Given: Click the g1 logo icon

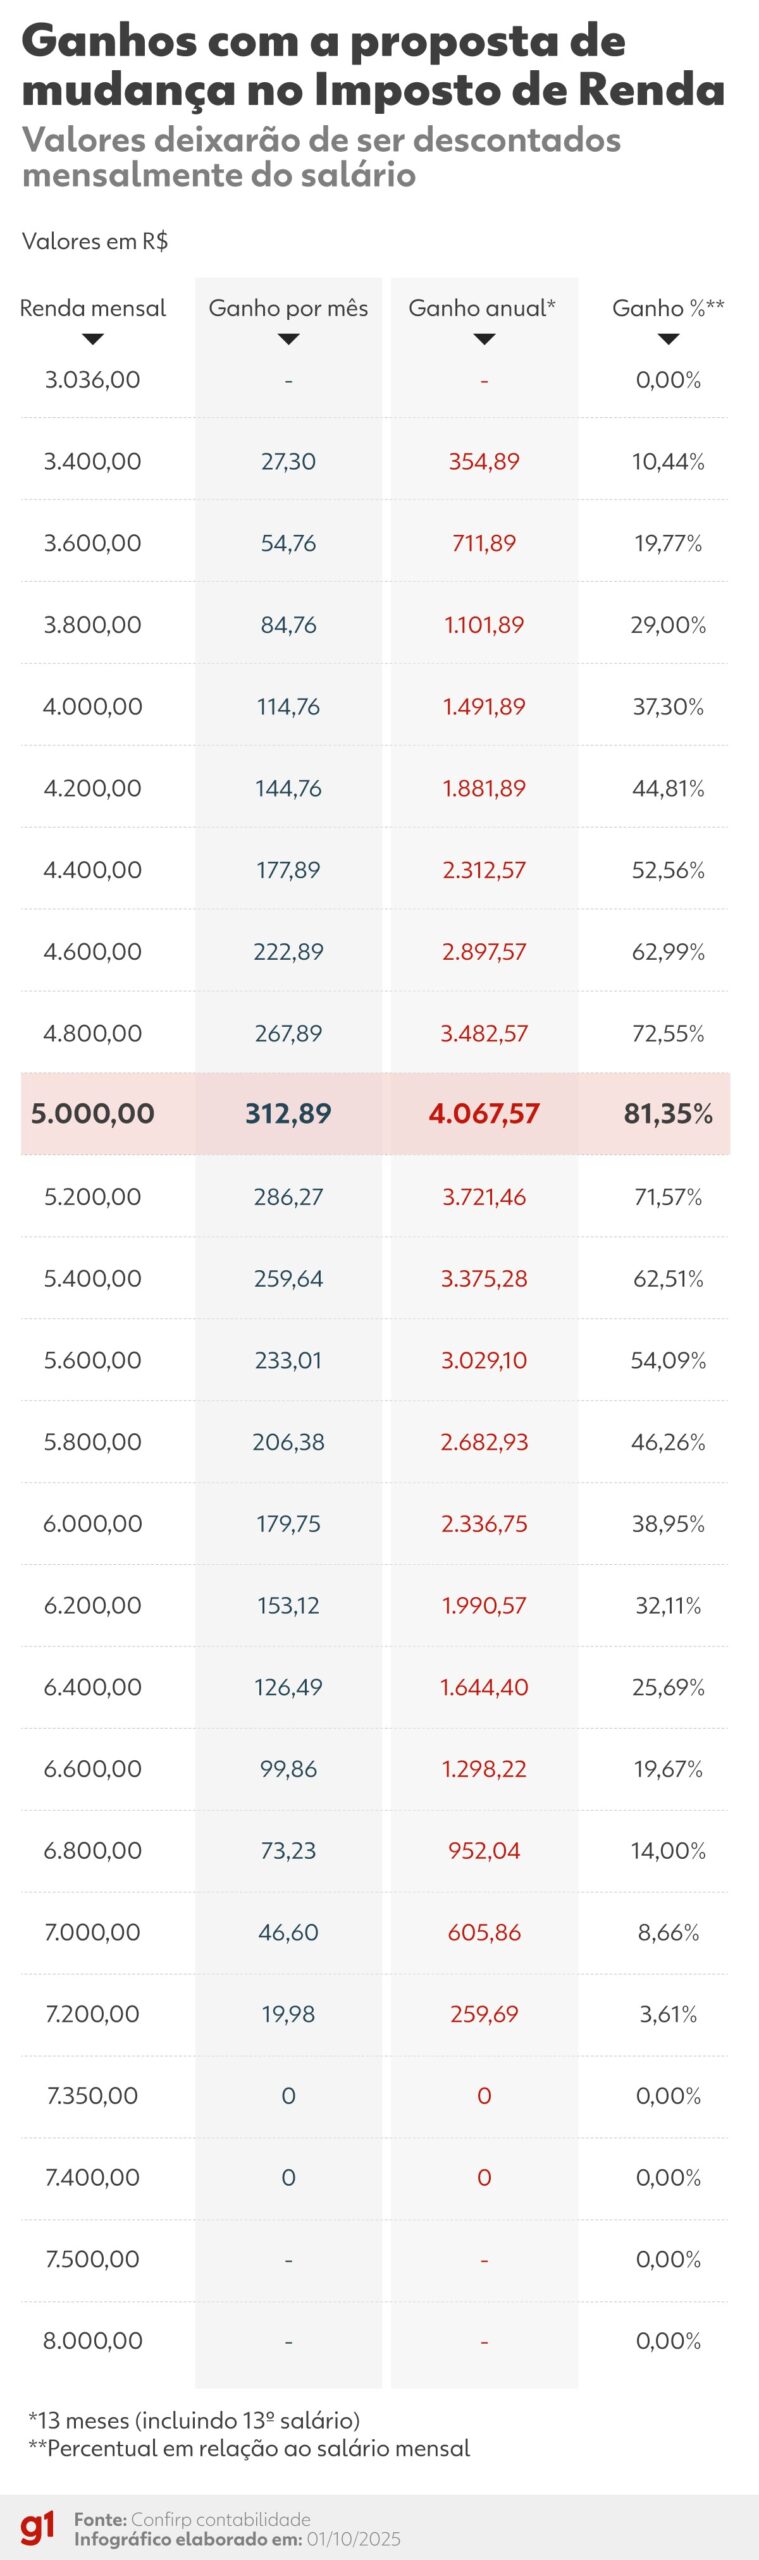Looking at the screenshot, I should pyautogui.click(x=37, y=2529).
